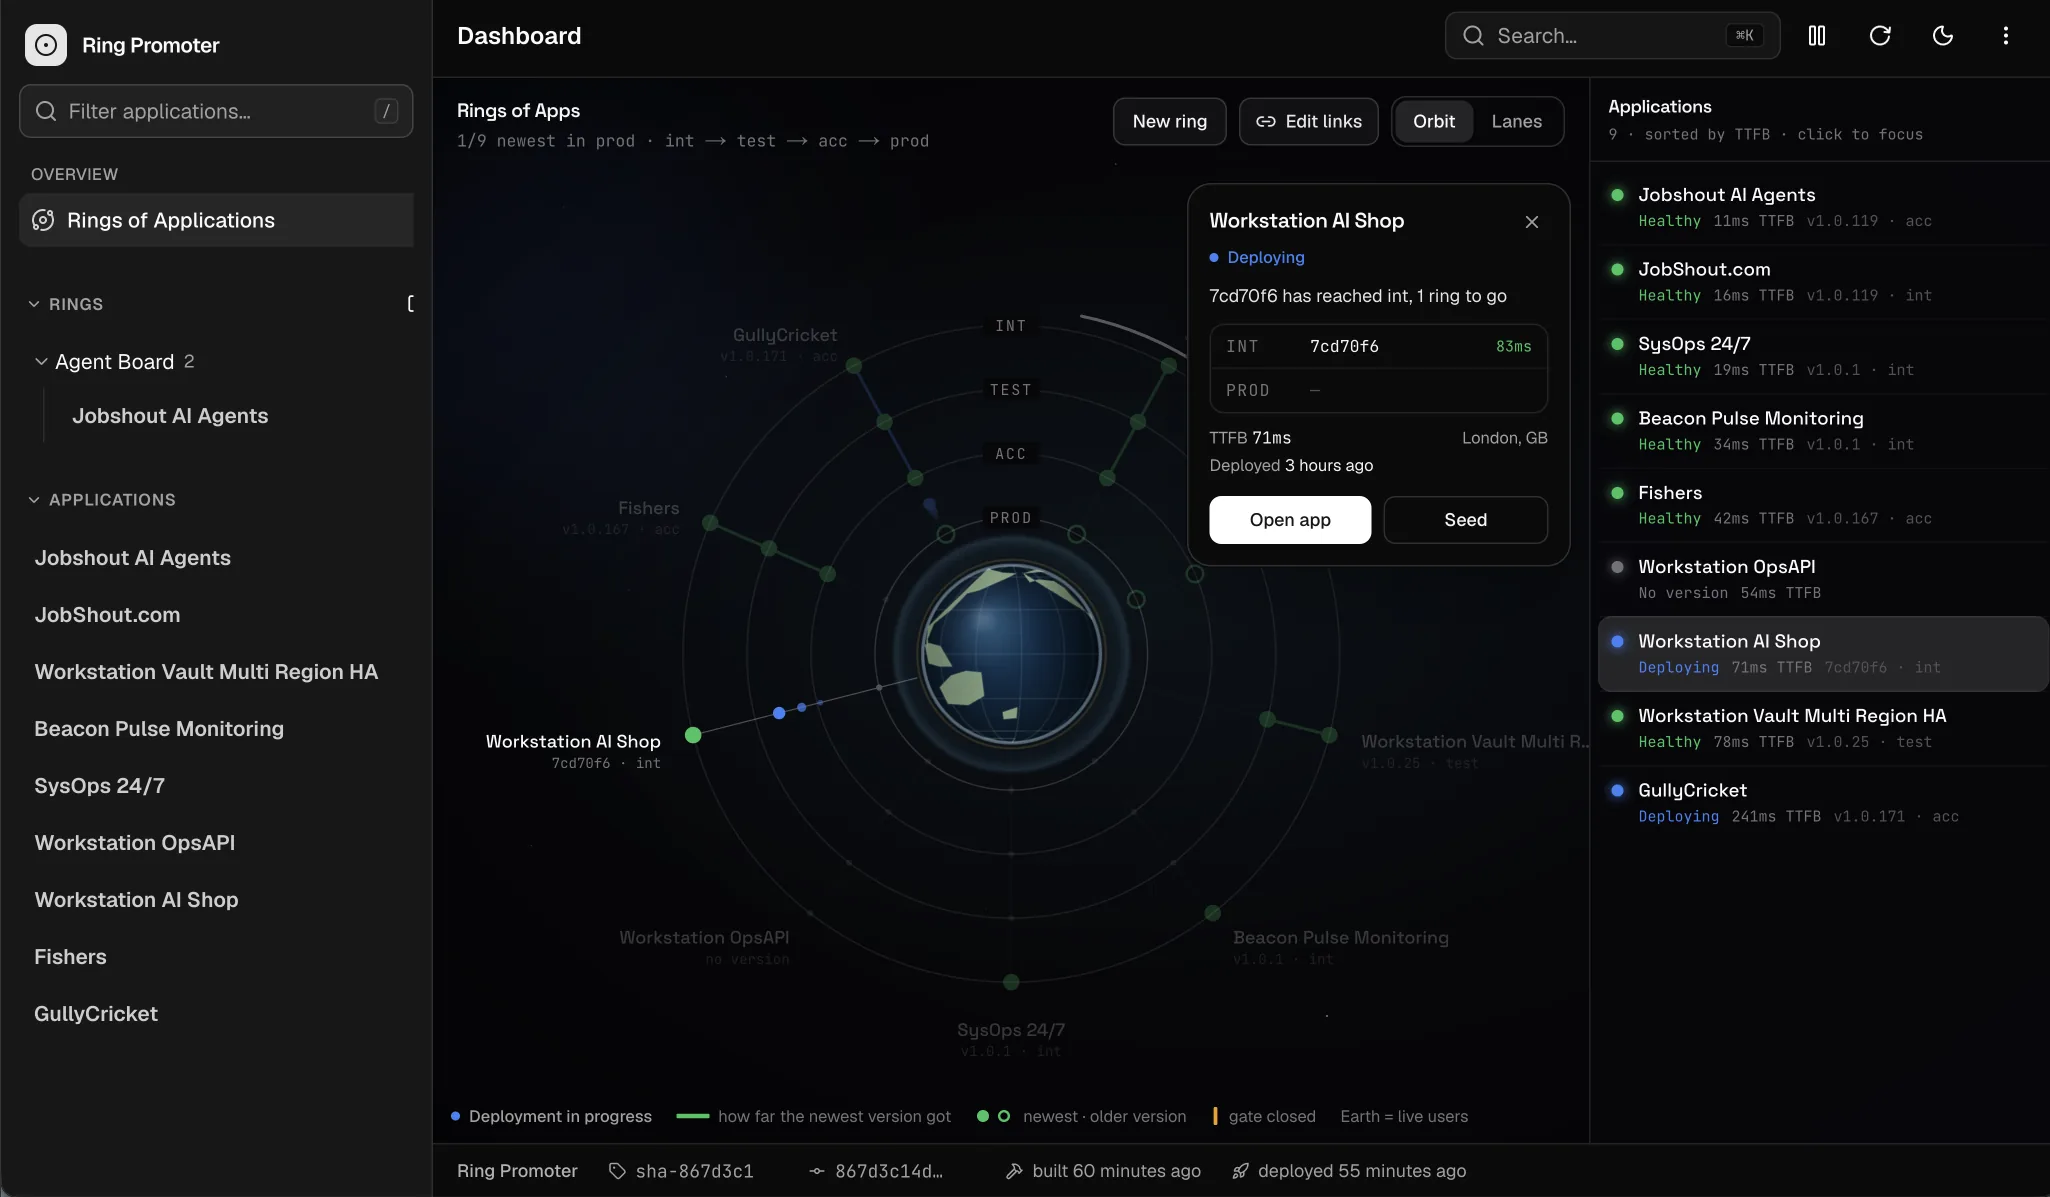The height and width of the screenshot is (1197, 2050).
Task: Select Rings of Applications in sidebar
Action: (x=216, y=220)
